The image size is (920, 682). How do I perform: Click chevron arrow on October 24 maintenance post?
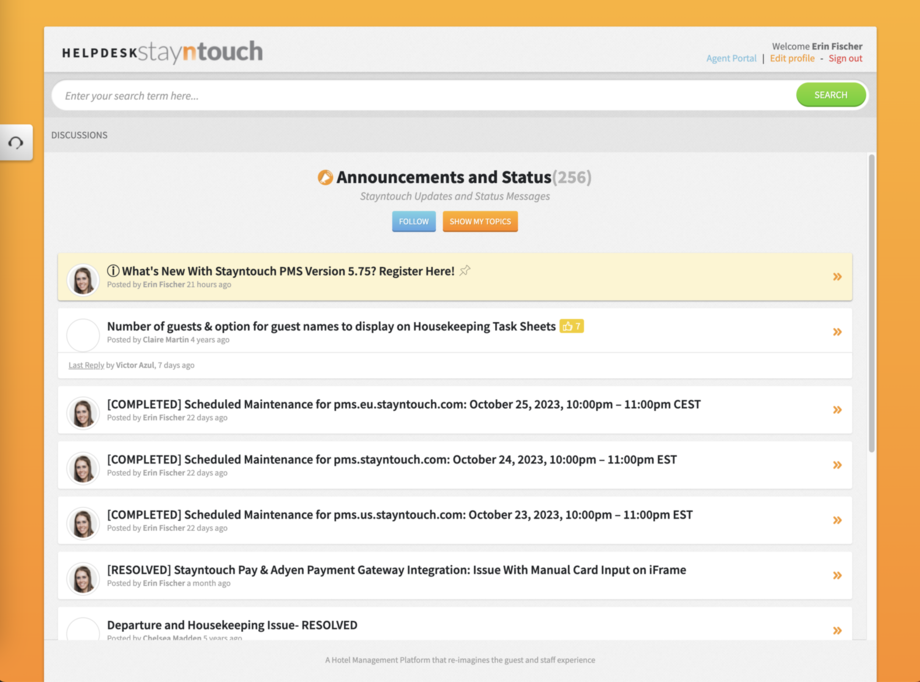tap(837, 465)
